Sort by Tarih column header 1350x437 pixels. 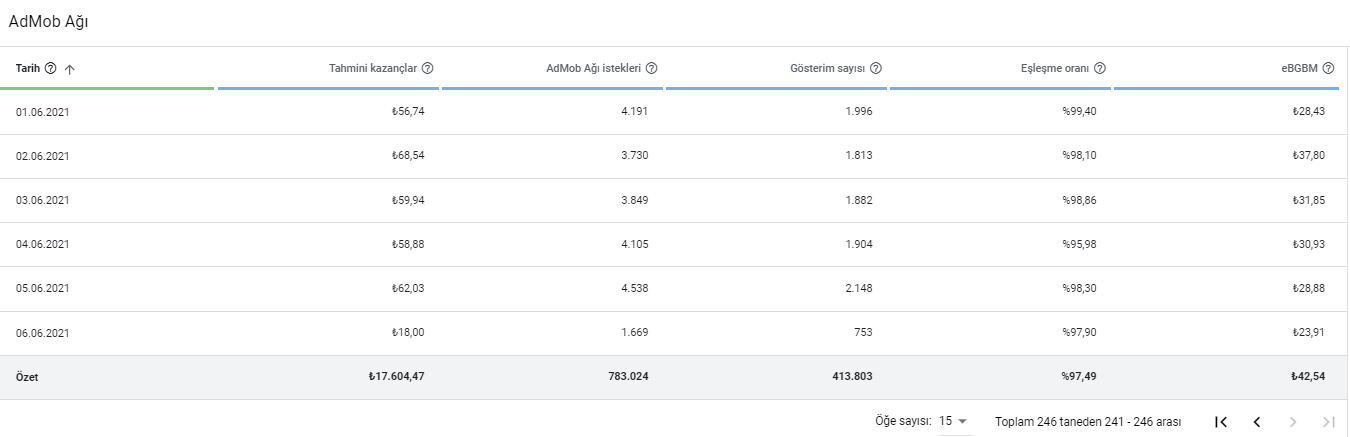(x=27, y=68)
